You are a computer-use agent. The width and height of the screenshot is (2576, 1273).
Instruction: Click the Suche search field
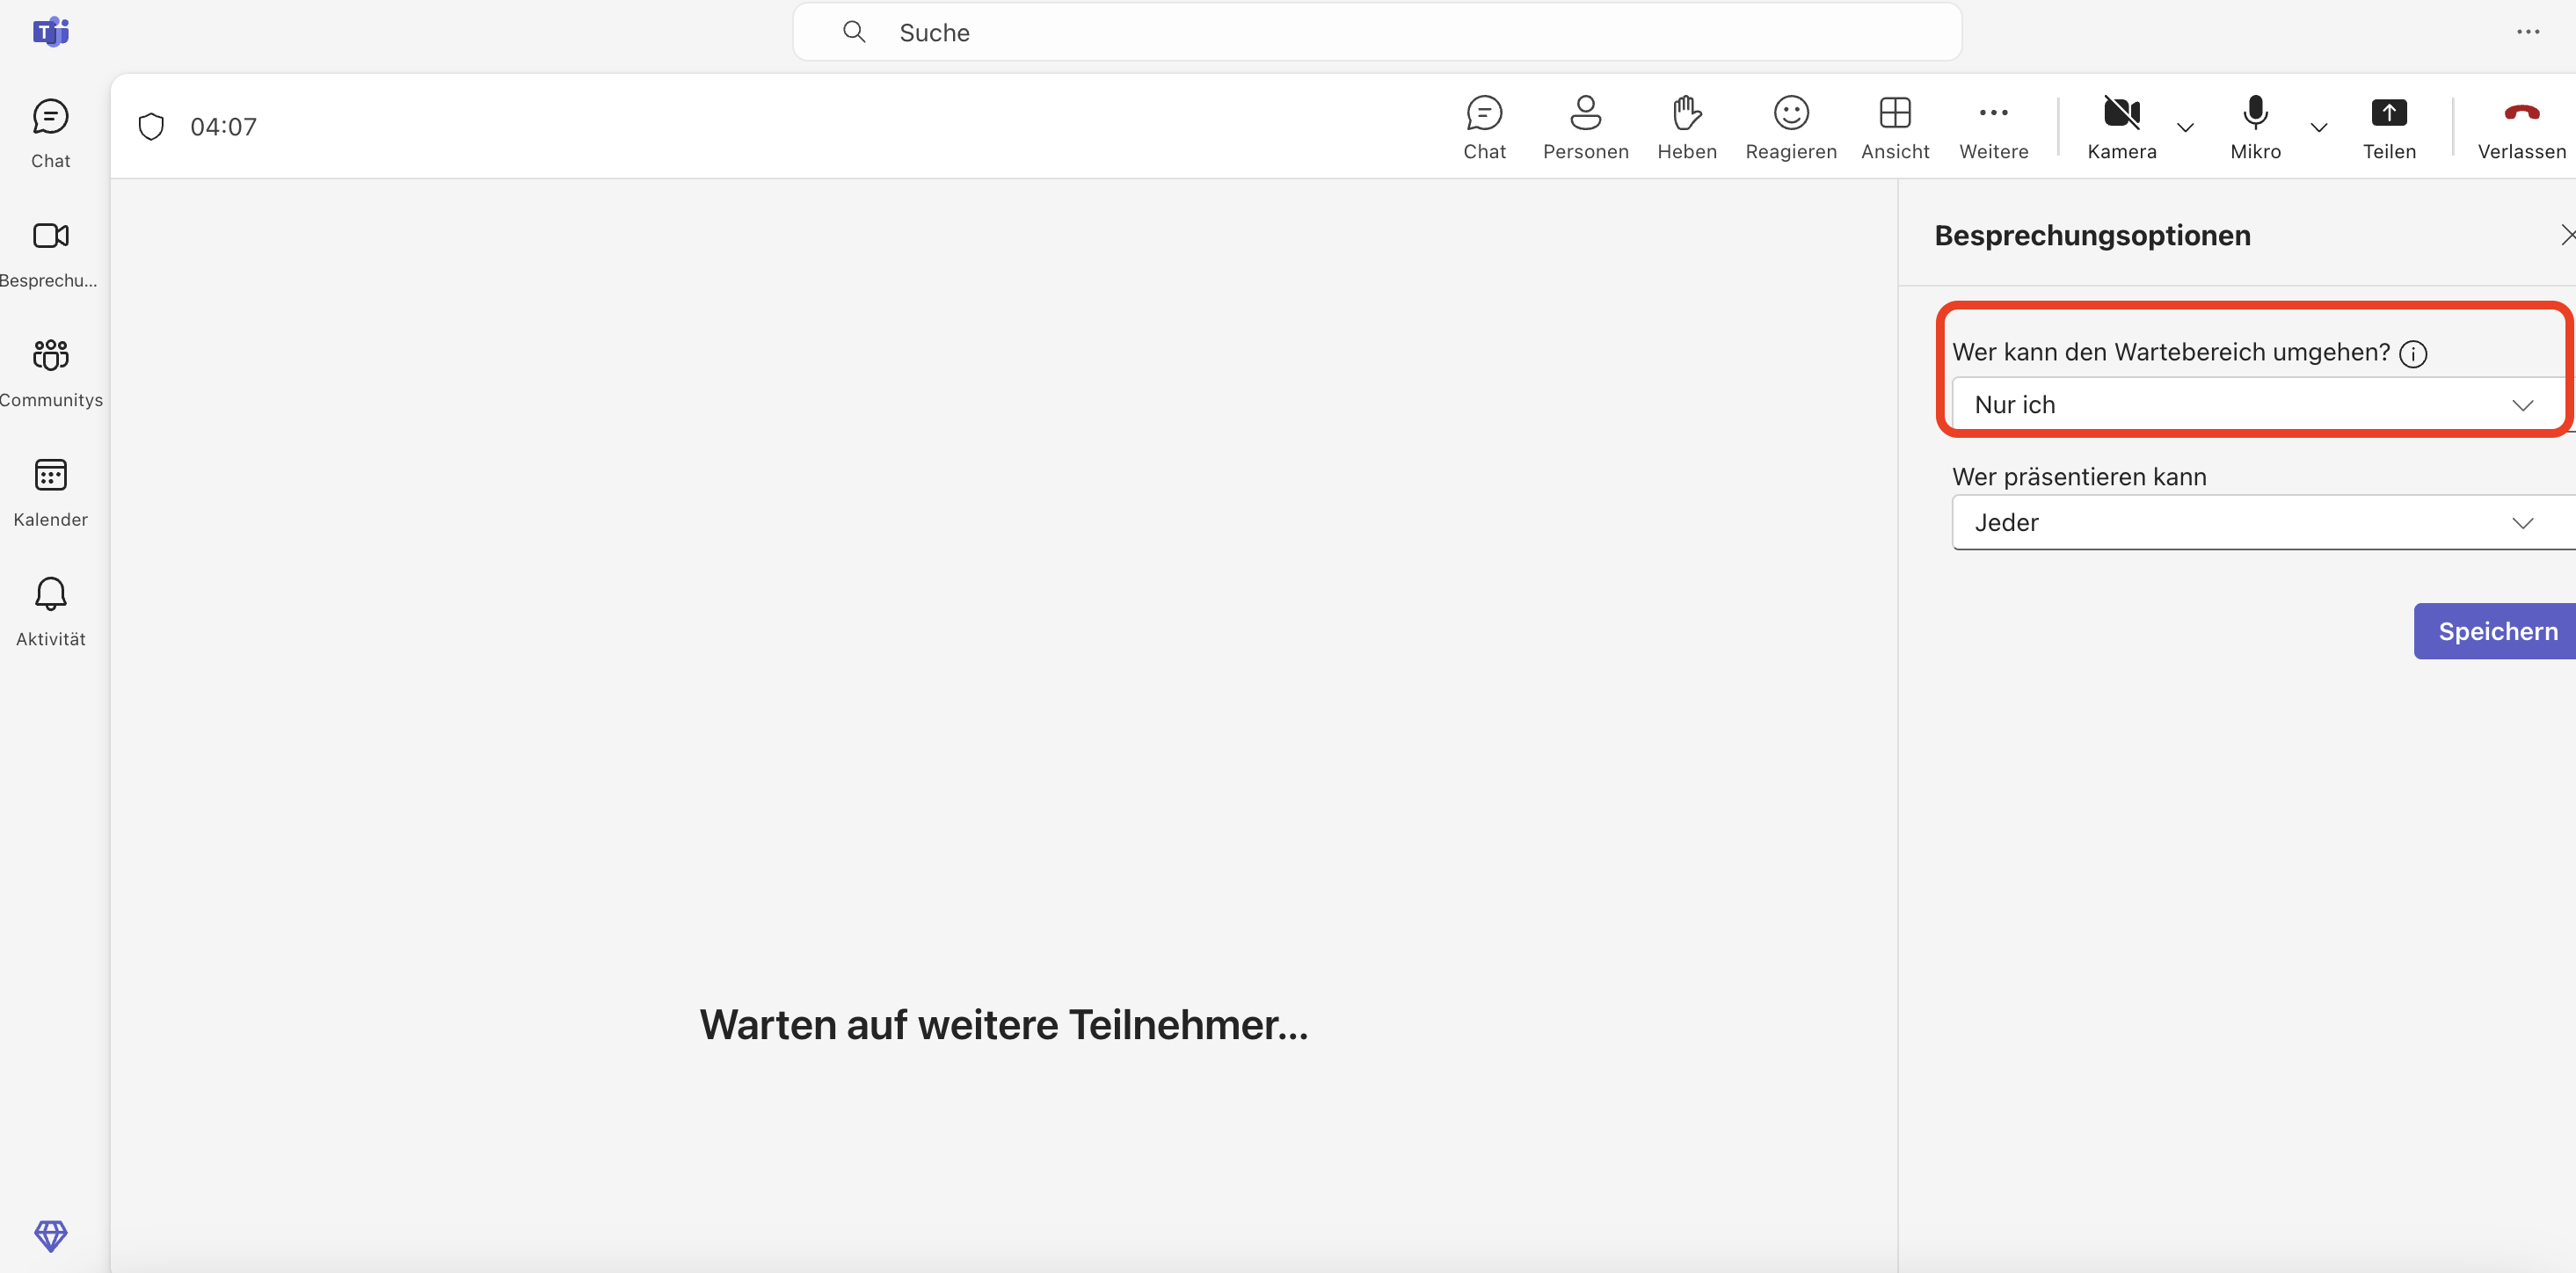1376,33
